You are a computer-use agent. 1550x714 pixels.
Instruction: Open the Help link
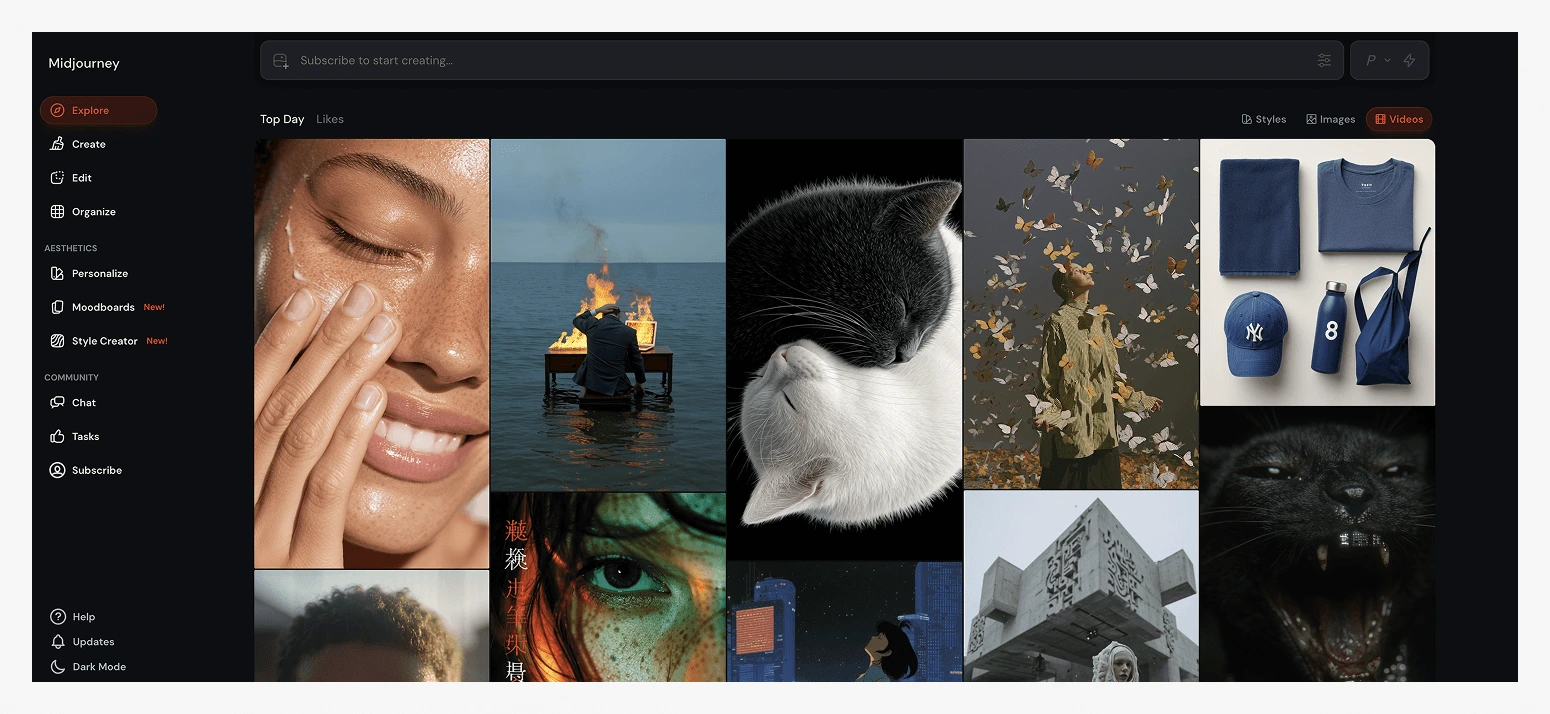[x=83, y=617]
